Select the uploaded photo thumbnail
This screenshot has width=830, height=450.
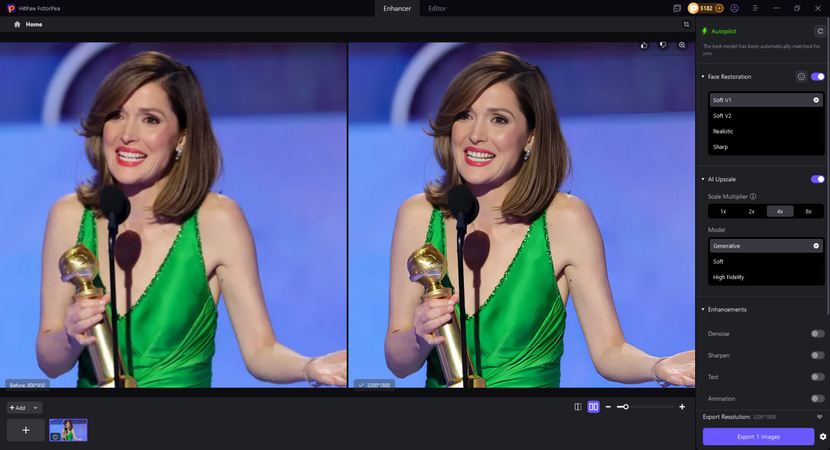pyautogui.click(x=68, y=430)
